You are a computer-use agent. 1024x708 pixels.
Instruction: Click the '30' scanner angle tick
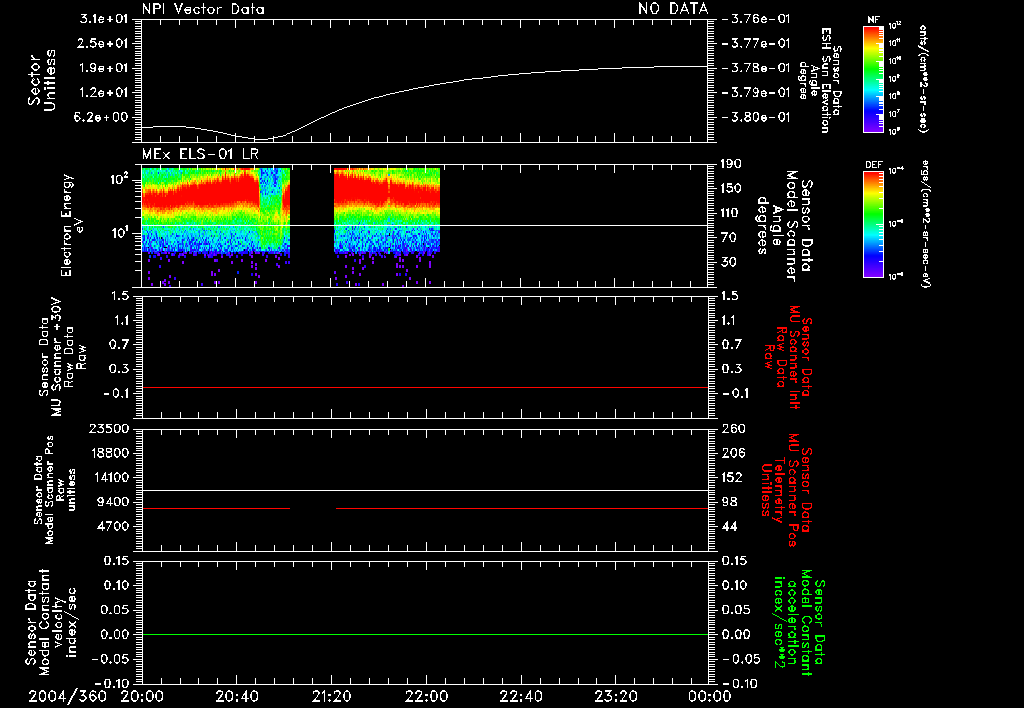pos(728,262)
